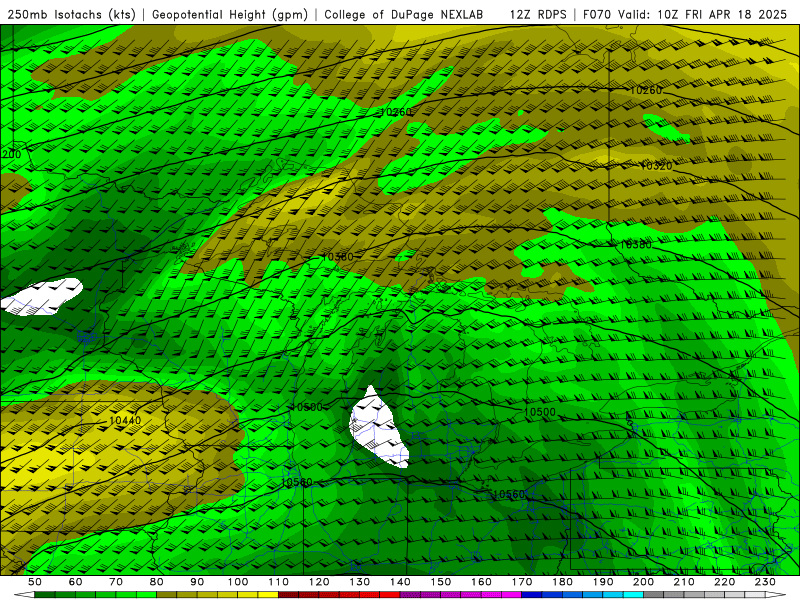The height and width of the screenshot is (600, 800).
Task: Click the 160 legend number
Action: pos(481,582)
